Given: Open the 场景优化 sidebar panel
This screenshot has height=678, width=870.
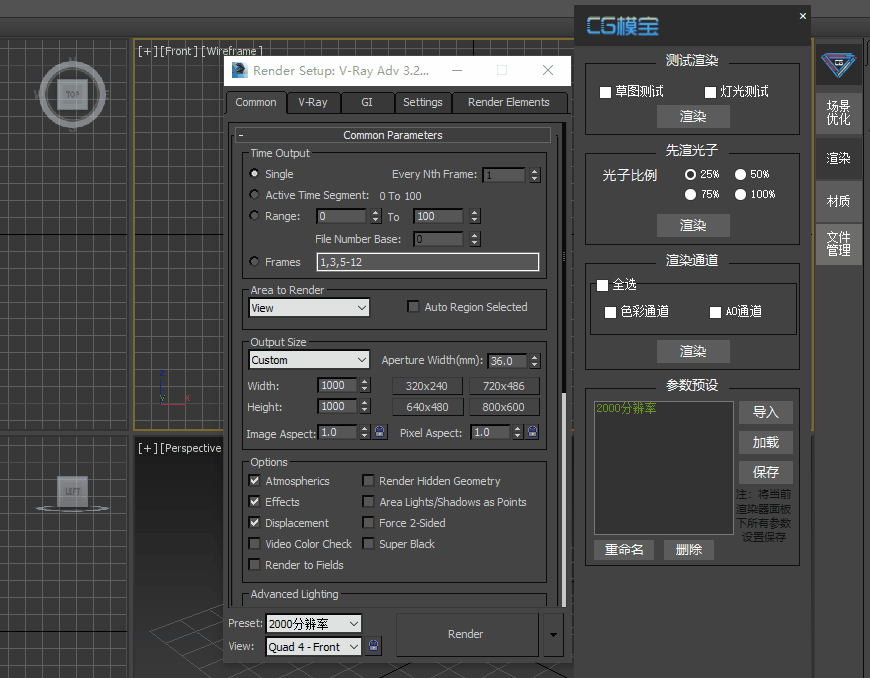Looking at the screenshot, I should [839, 109].
